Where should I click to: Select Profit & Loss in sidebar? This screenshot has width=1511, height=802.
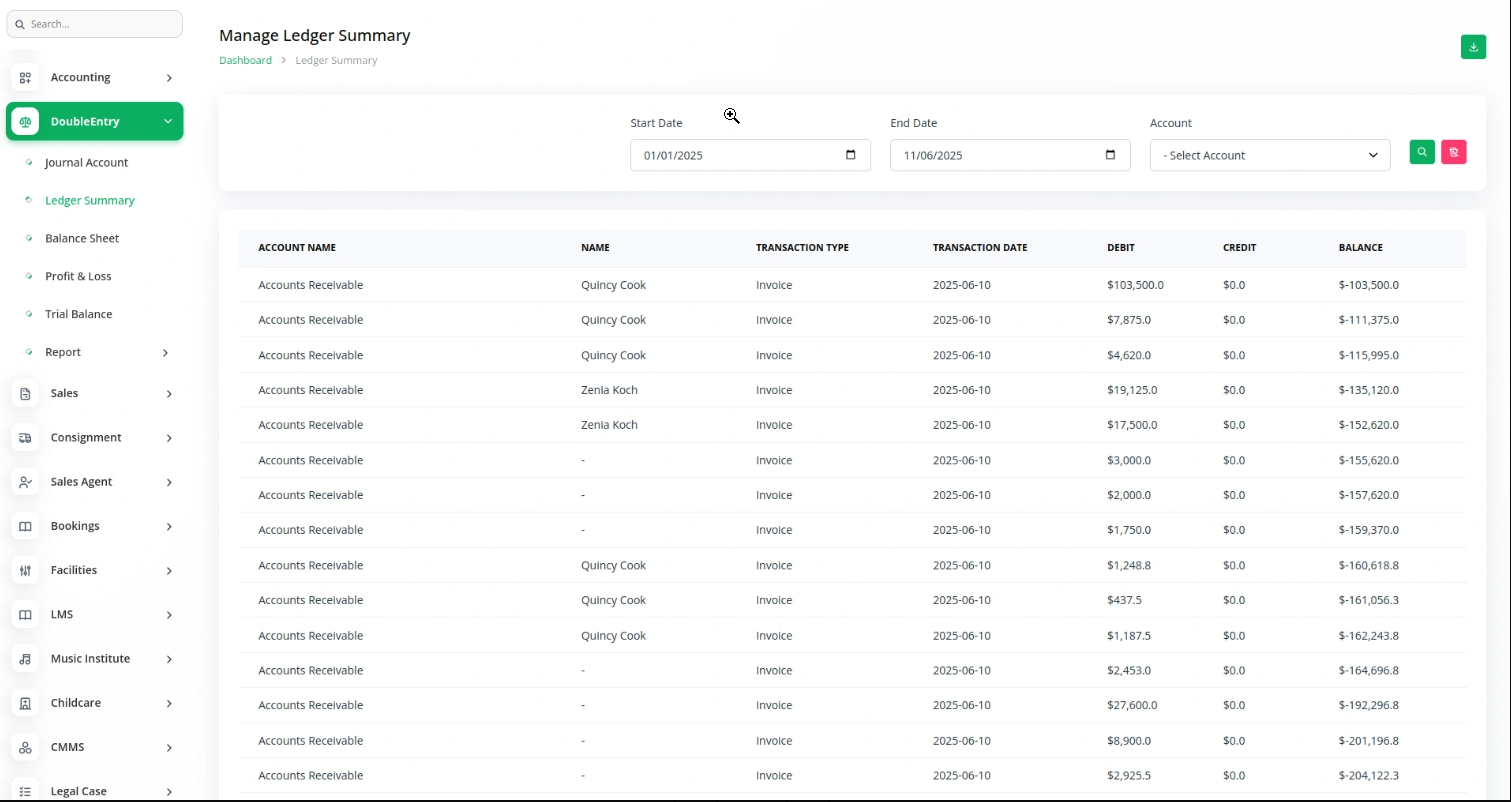click(78, 276)
